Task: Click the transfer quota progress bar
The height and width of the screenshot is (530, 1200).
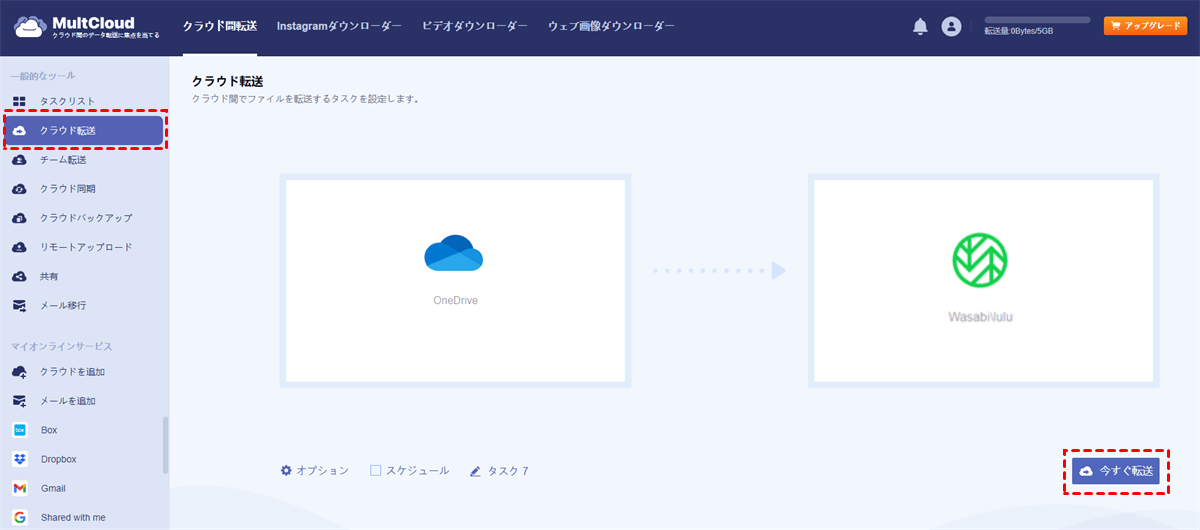Action: pos(1037,20)
